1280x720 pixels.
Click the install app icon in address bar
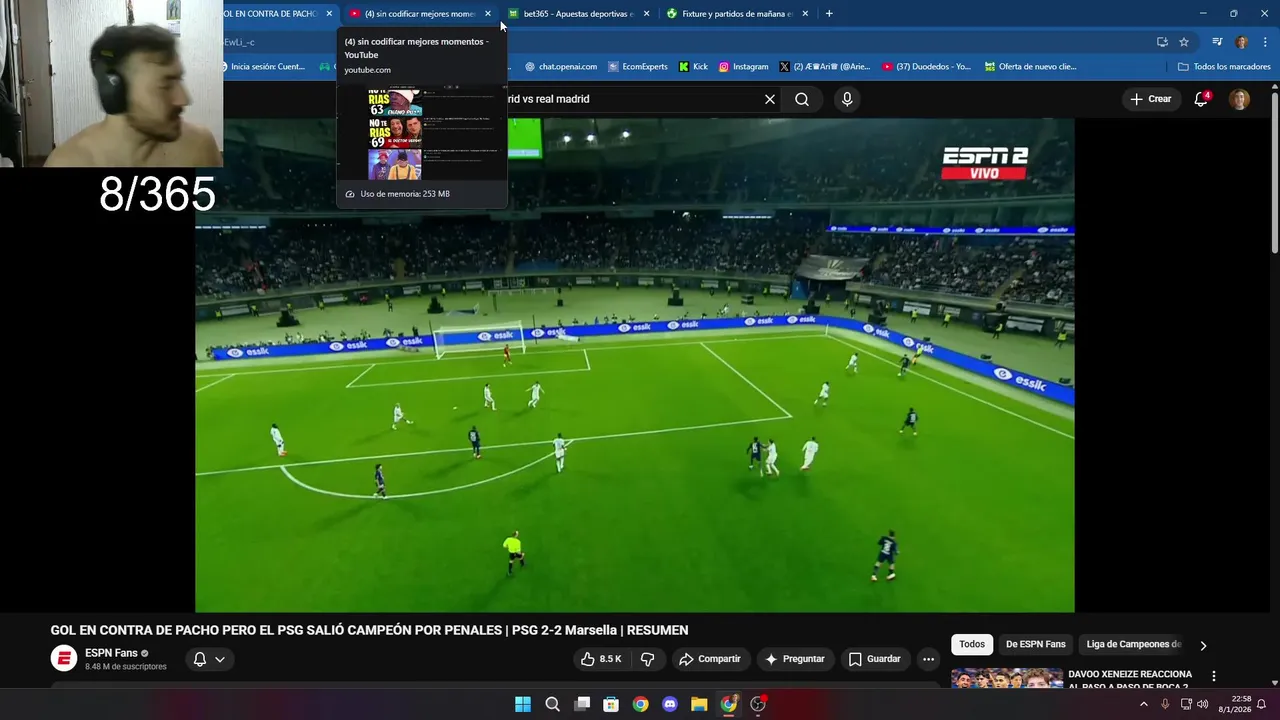[x=1162, y=42]
